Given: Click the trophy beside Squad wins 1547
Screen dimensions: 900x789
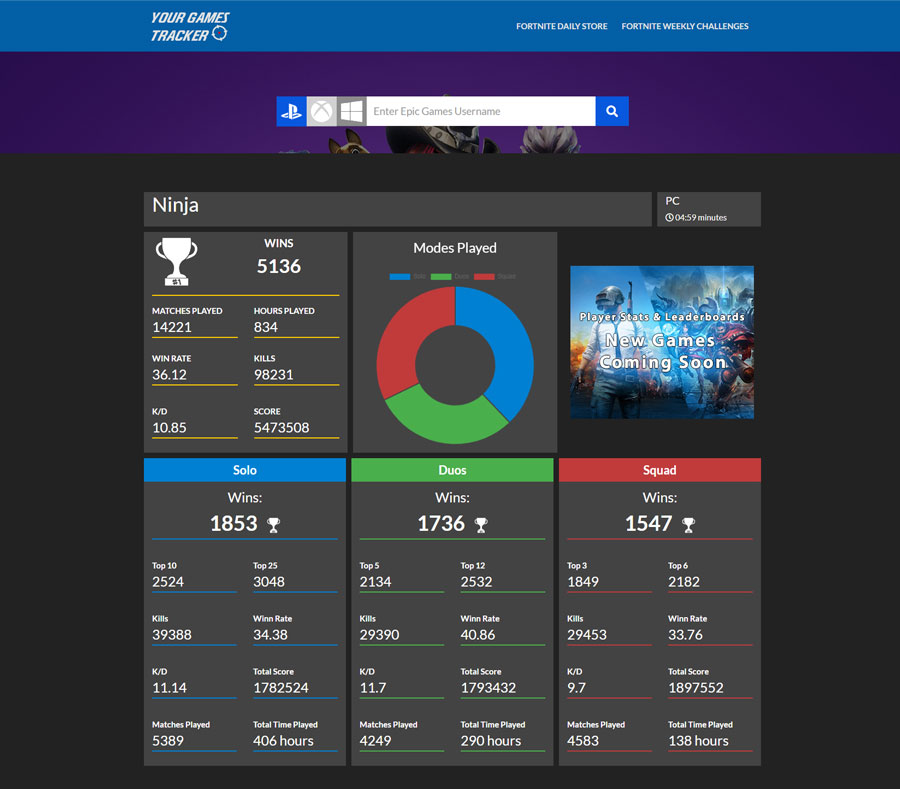Looking at the screenshot, I should click(x=688, y=524).
